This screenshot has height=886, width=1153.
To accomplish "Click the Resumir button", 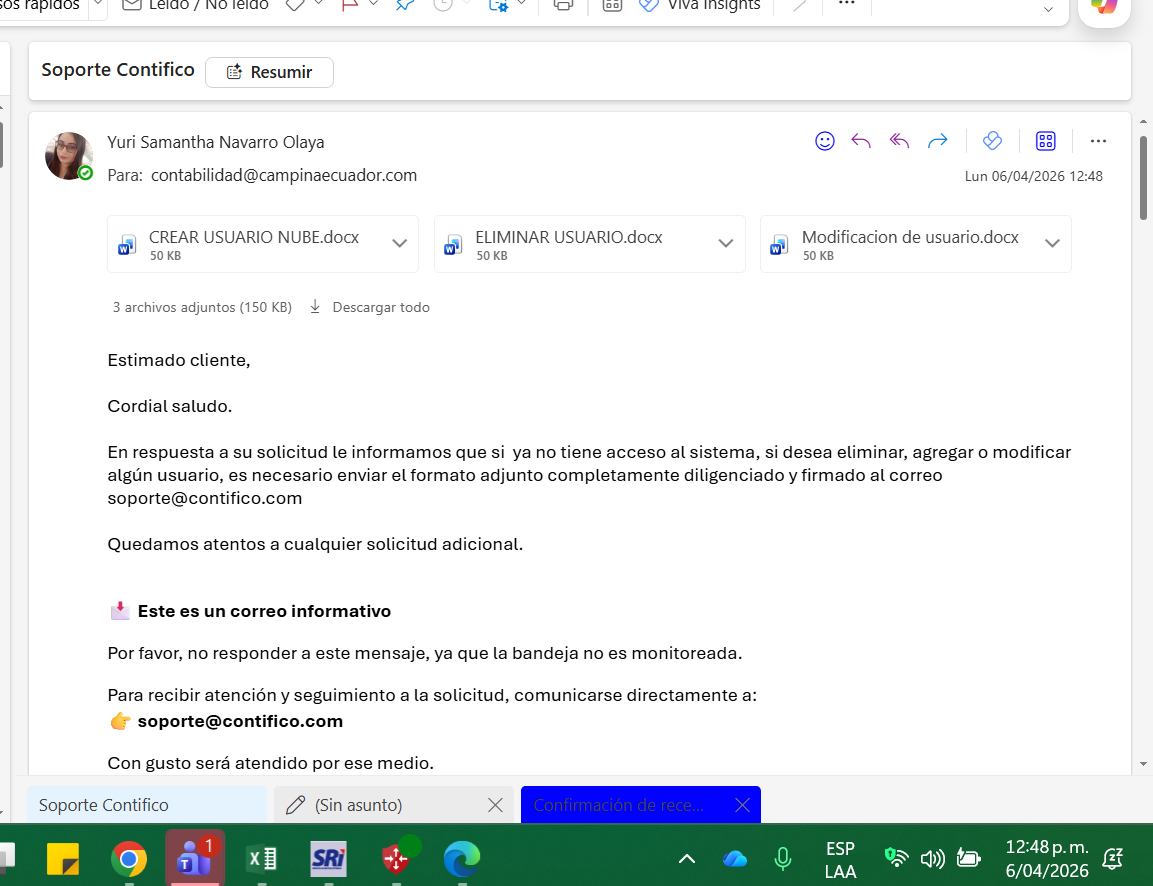I will click(x=269, y=72).
